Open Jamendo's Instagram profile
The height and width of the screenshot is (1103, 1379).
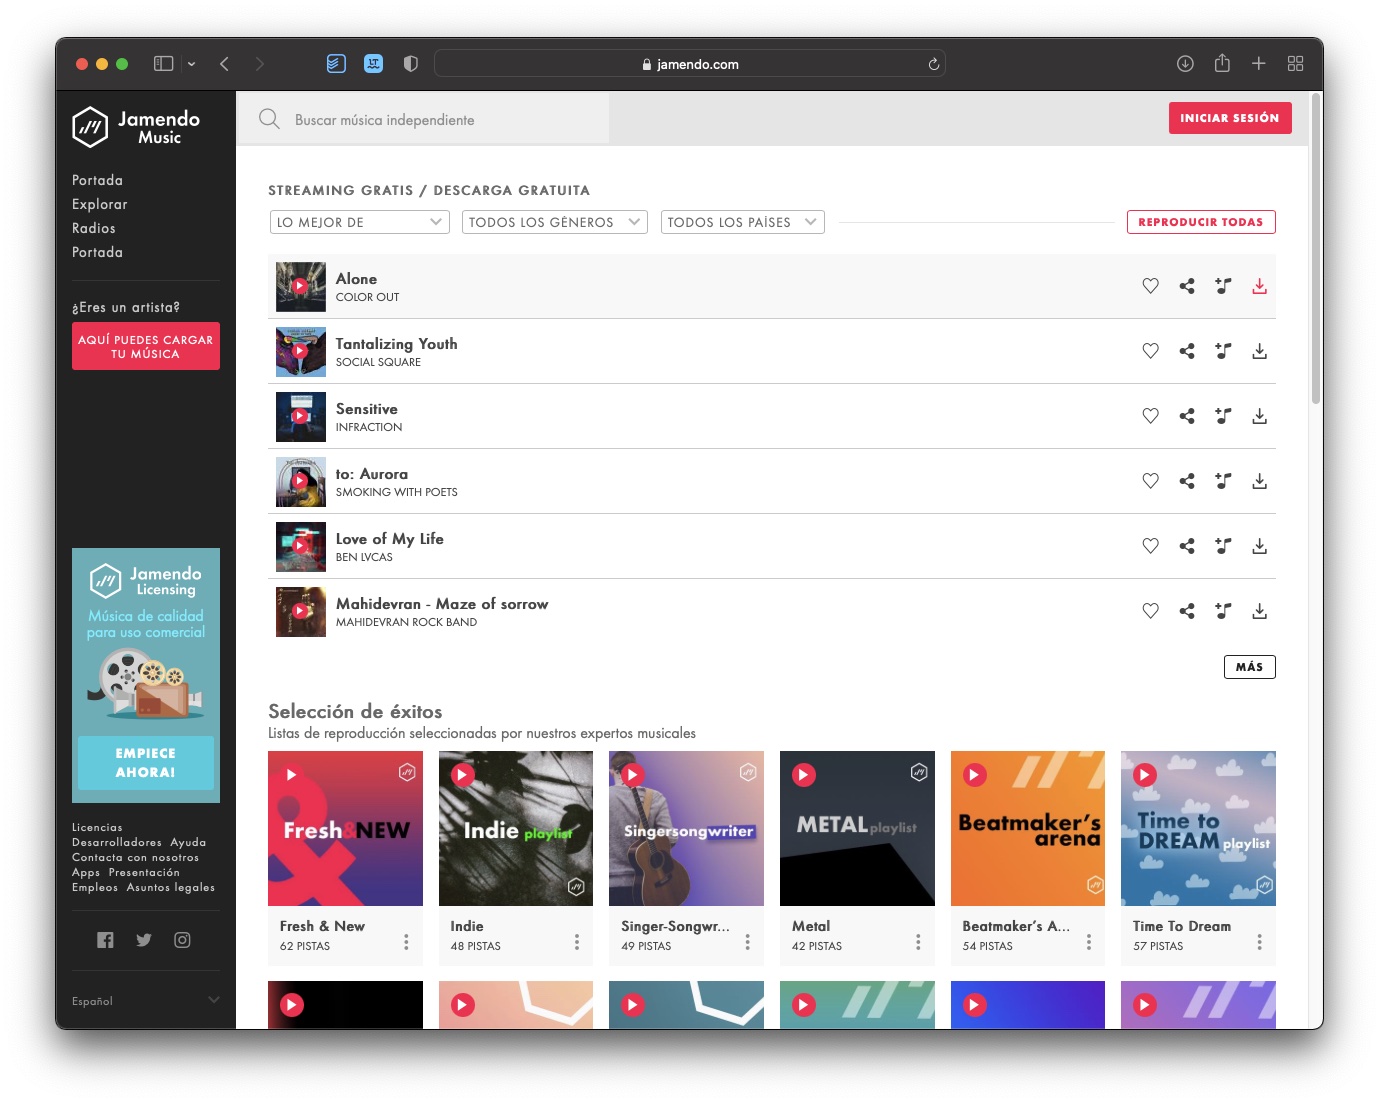point(182,940)
